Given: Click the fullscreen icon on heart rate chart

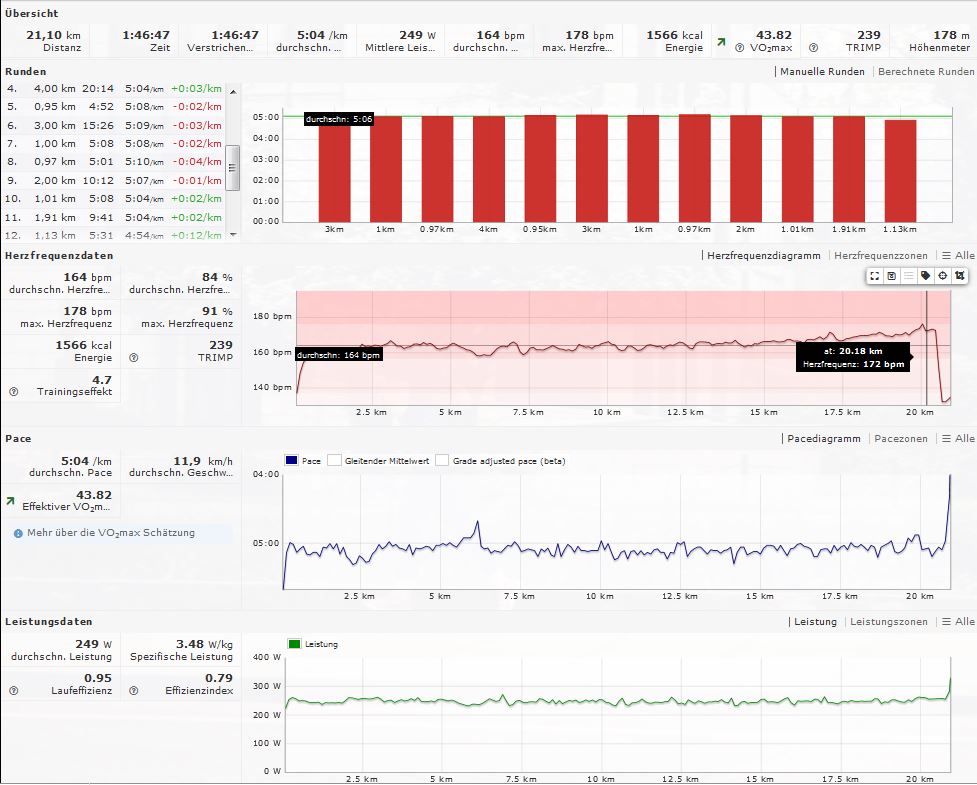Looking at the screenshot, I should [x=875, y=276].
